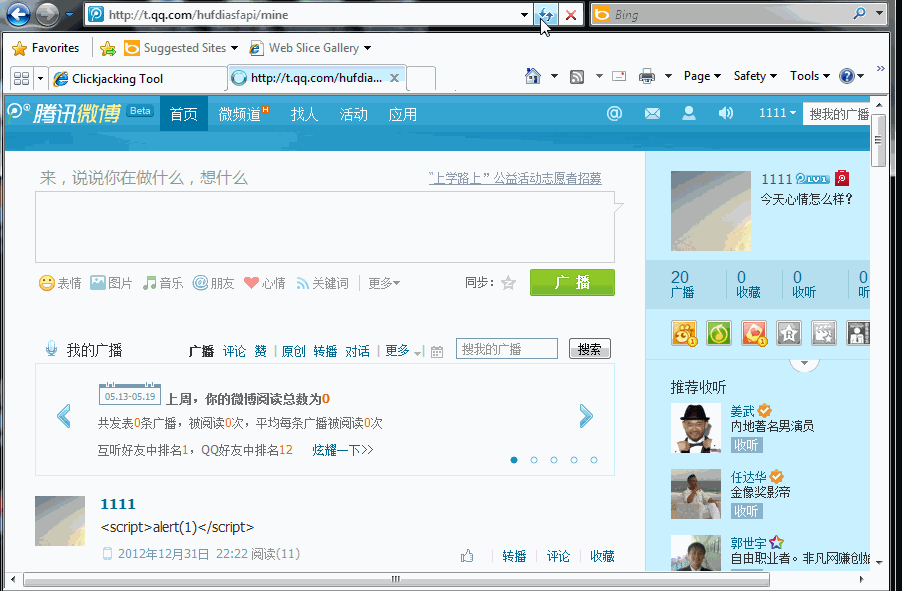This screenshot has height=591, width=902.
Task: Toggle the 同步 sync star icon
Action: point(509,283)
